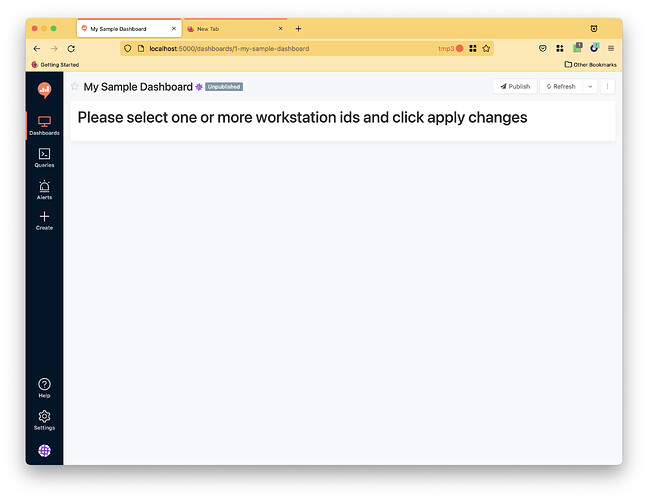This screenshot has height=500, width=649.
Task: Open the Pocket save icon
Action: 543,48
